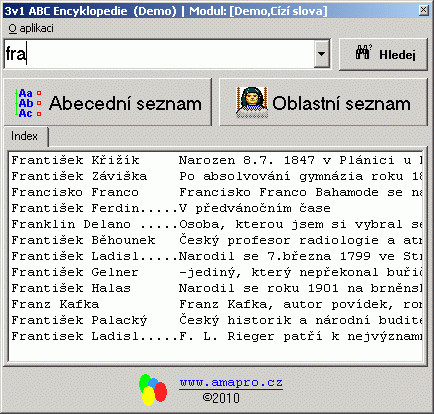Open the Abecední seznam list
Image resolution: width=434 pixels, height=414 pixels.
click(x=108, y=102)
